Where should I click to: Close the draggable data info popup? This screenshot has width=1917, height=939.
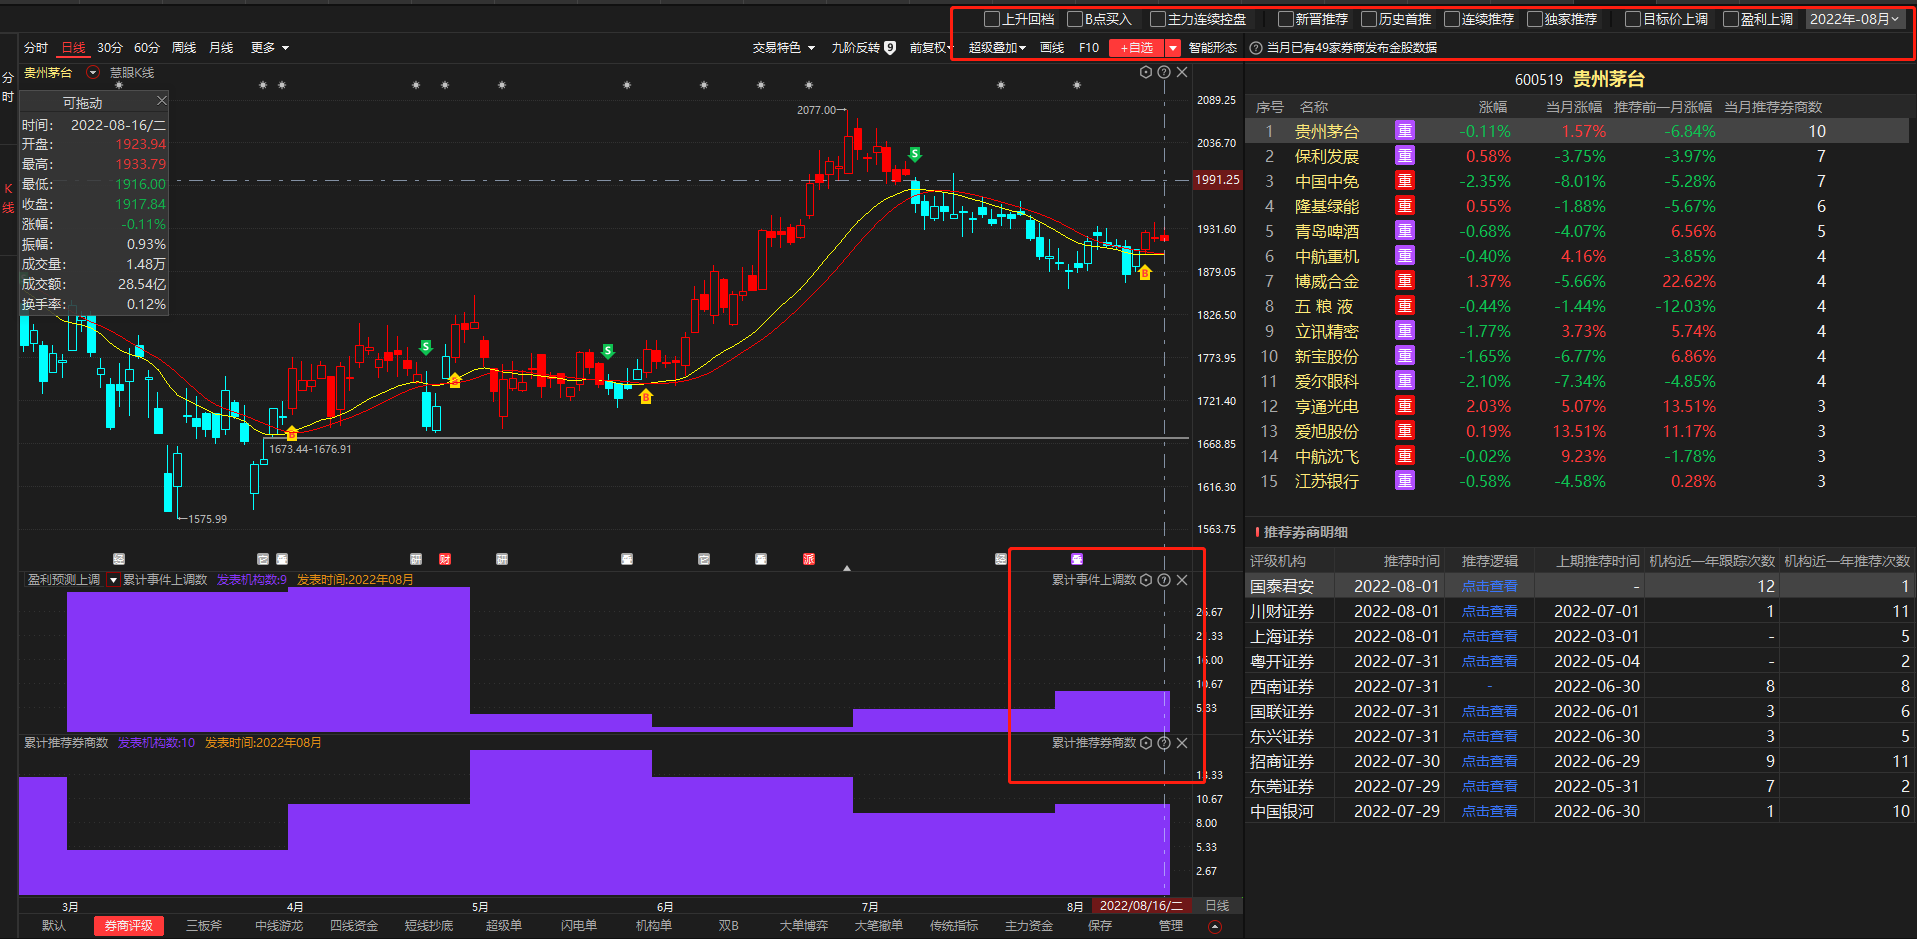(x=162, y=101)
